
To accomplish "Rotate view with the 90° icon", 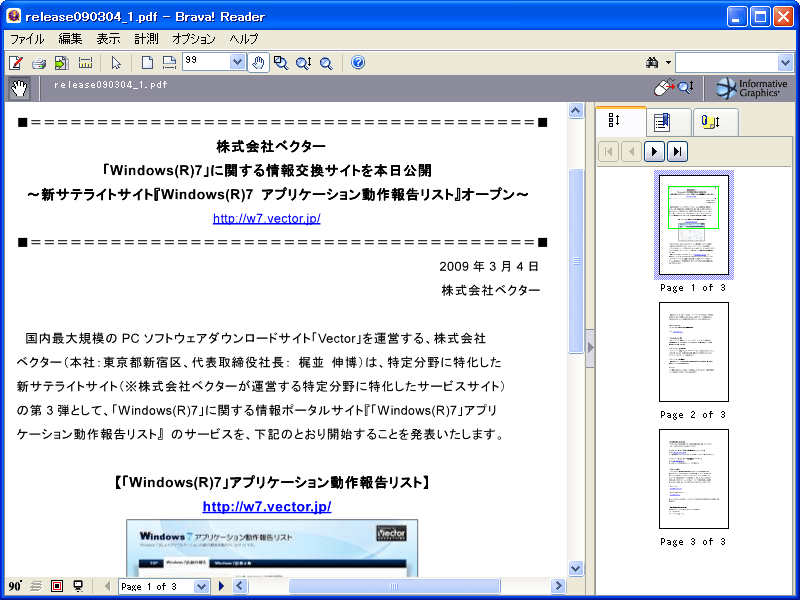I will (x=15, y=586).
